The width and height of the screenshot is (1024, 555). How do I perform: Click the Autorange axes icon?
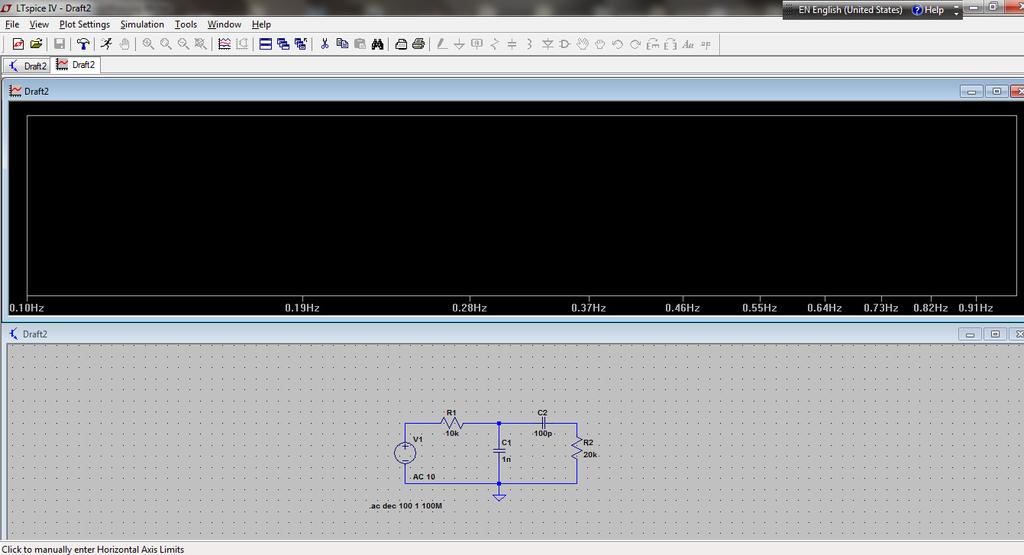[242, 44]
